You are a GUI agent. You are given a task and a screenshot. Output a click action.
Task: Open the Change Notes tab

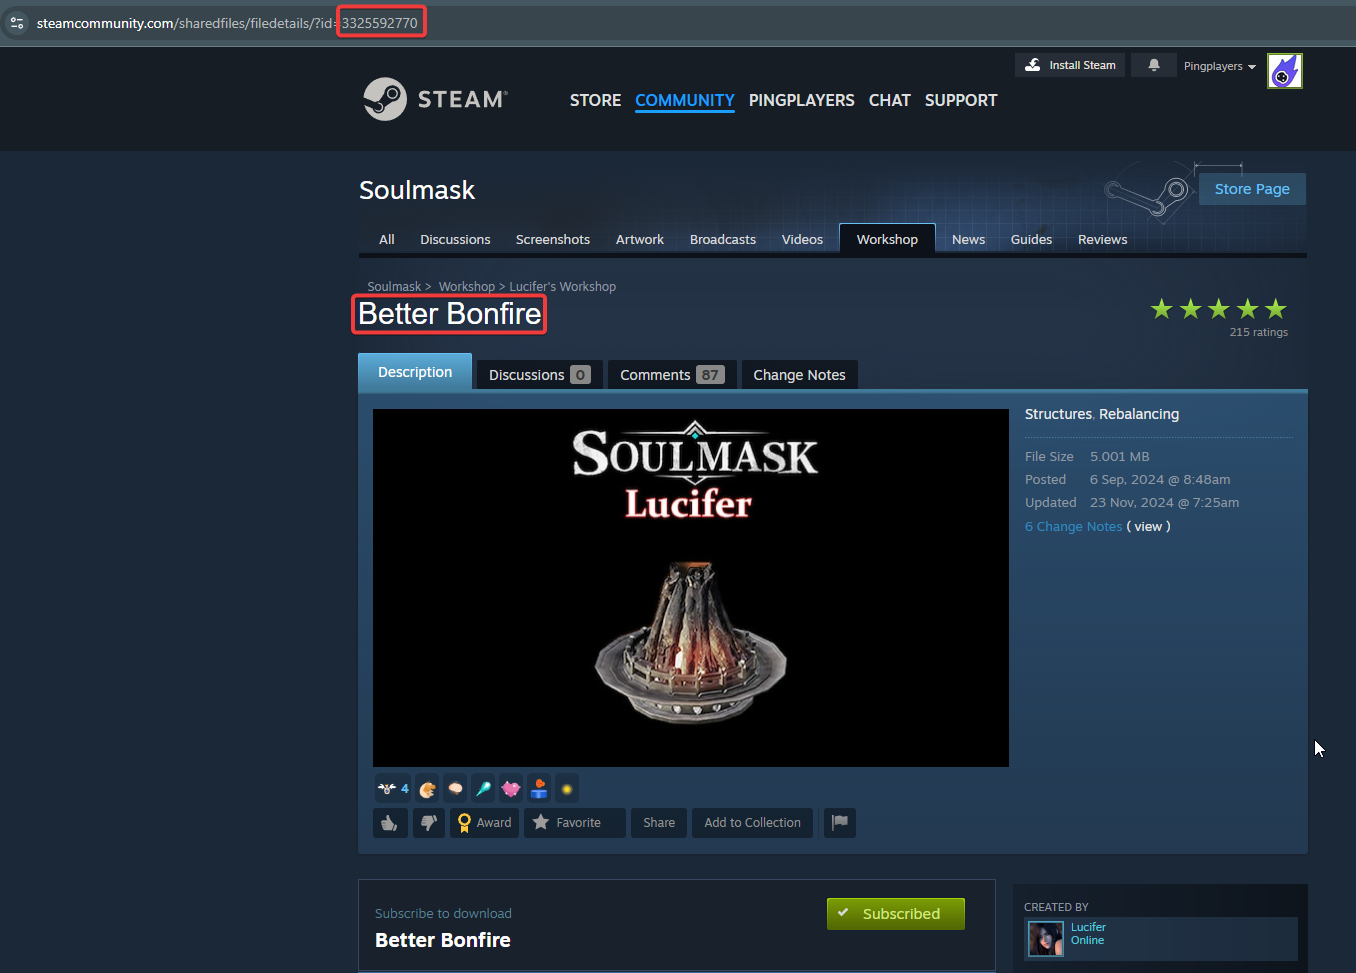pyautogui.click(x=799, y=375)
